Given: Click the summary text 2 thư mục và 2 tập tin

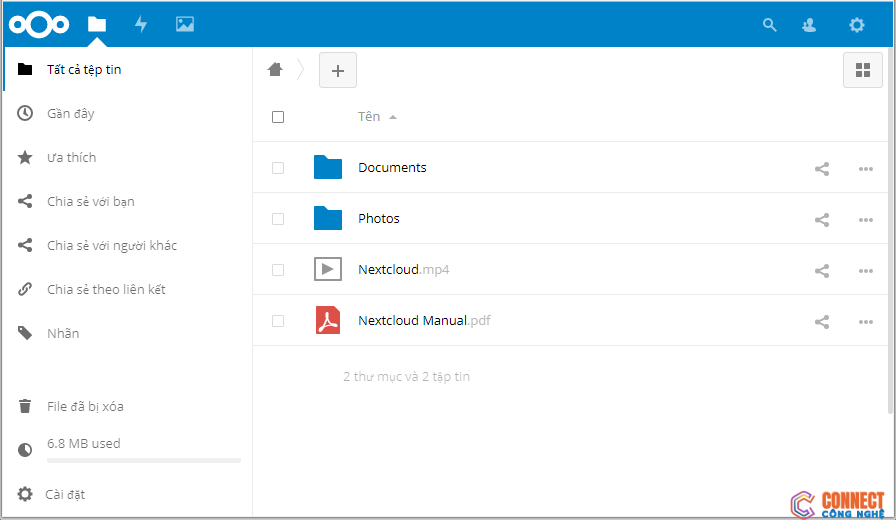Looking at the screenshot, I should 406,377.
